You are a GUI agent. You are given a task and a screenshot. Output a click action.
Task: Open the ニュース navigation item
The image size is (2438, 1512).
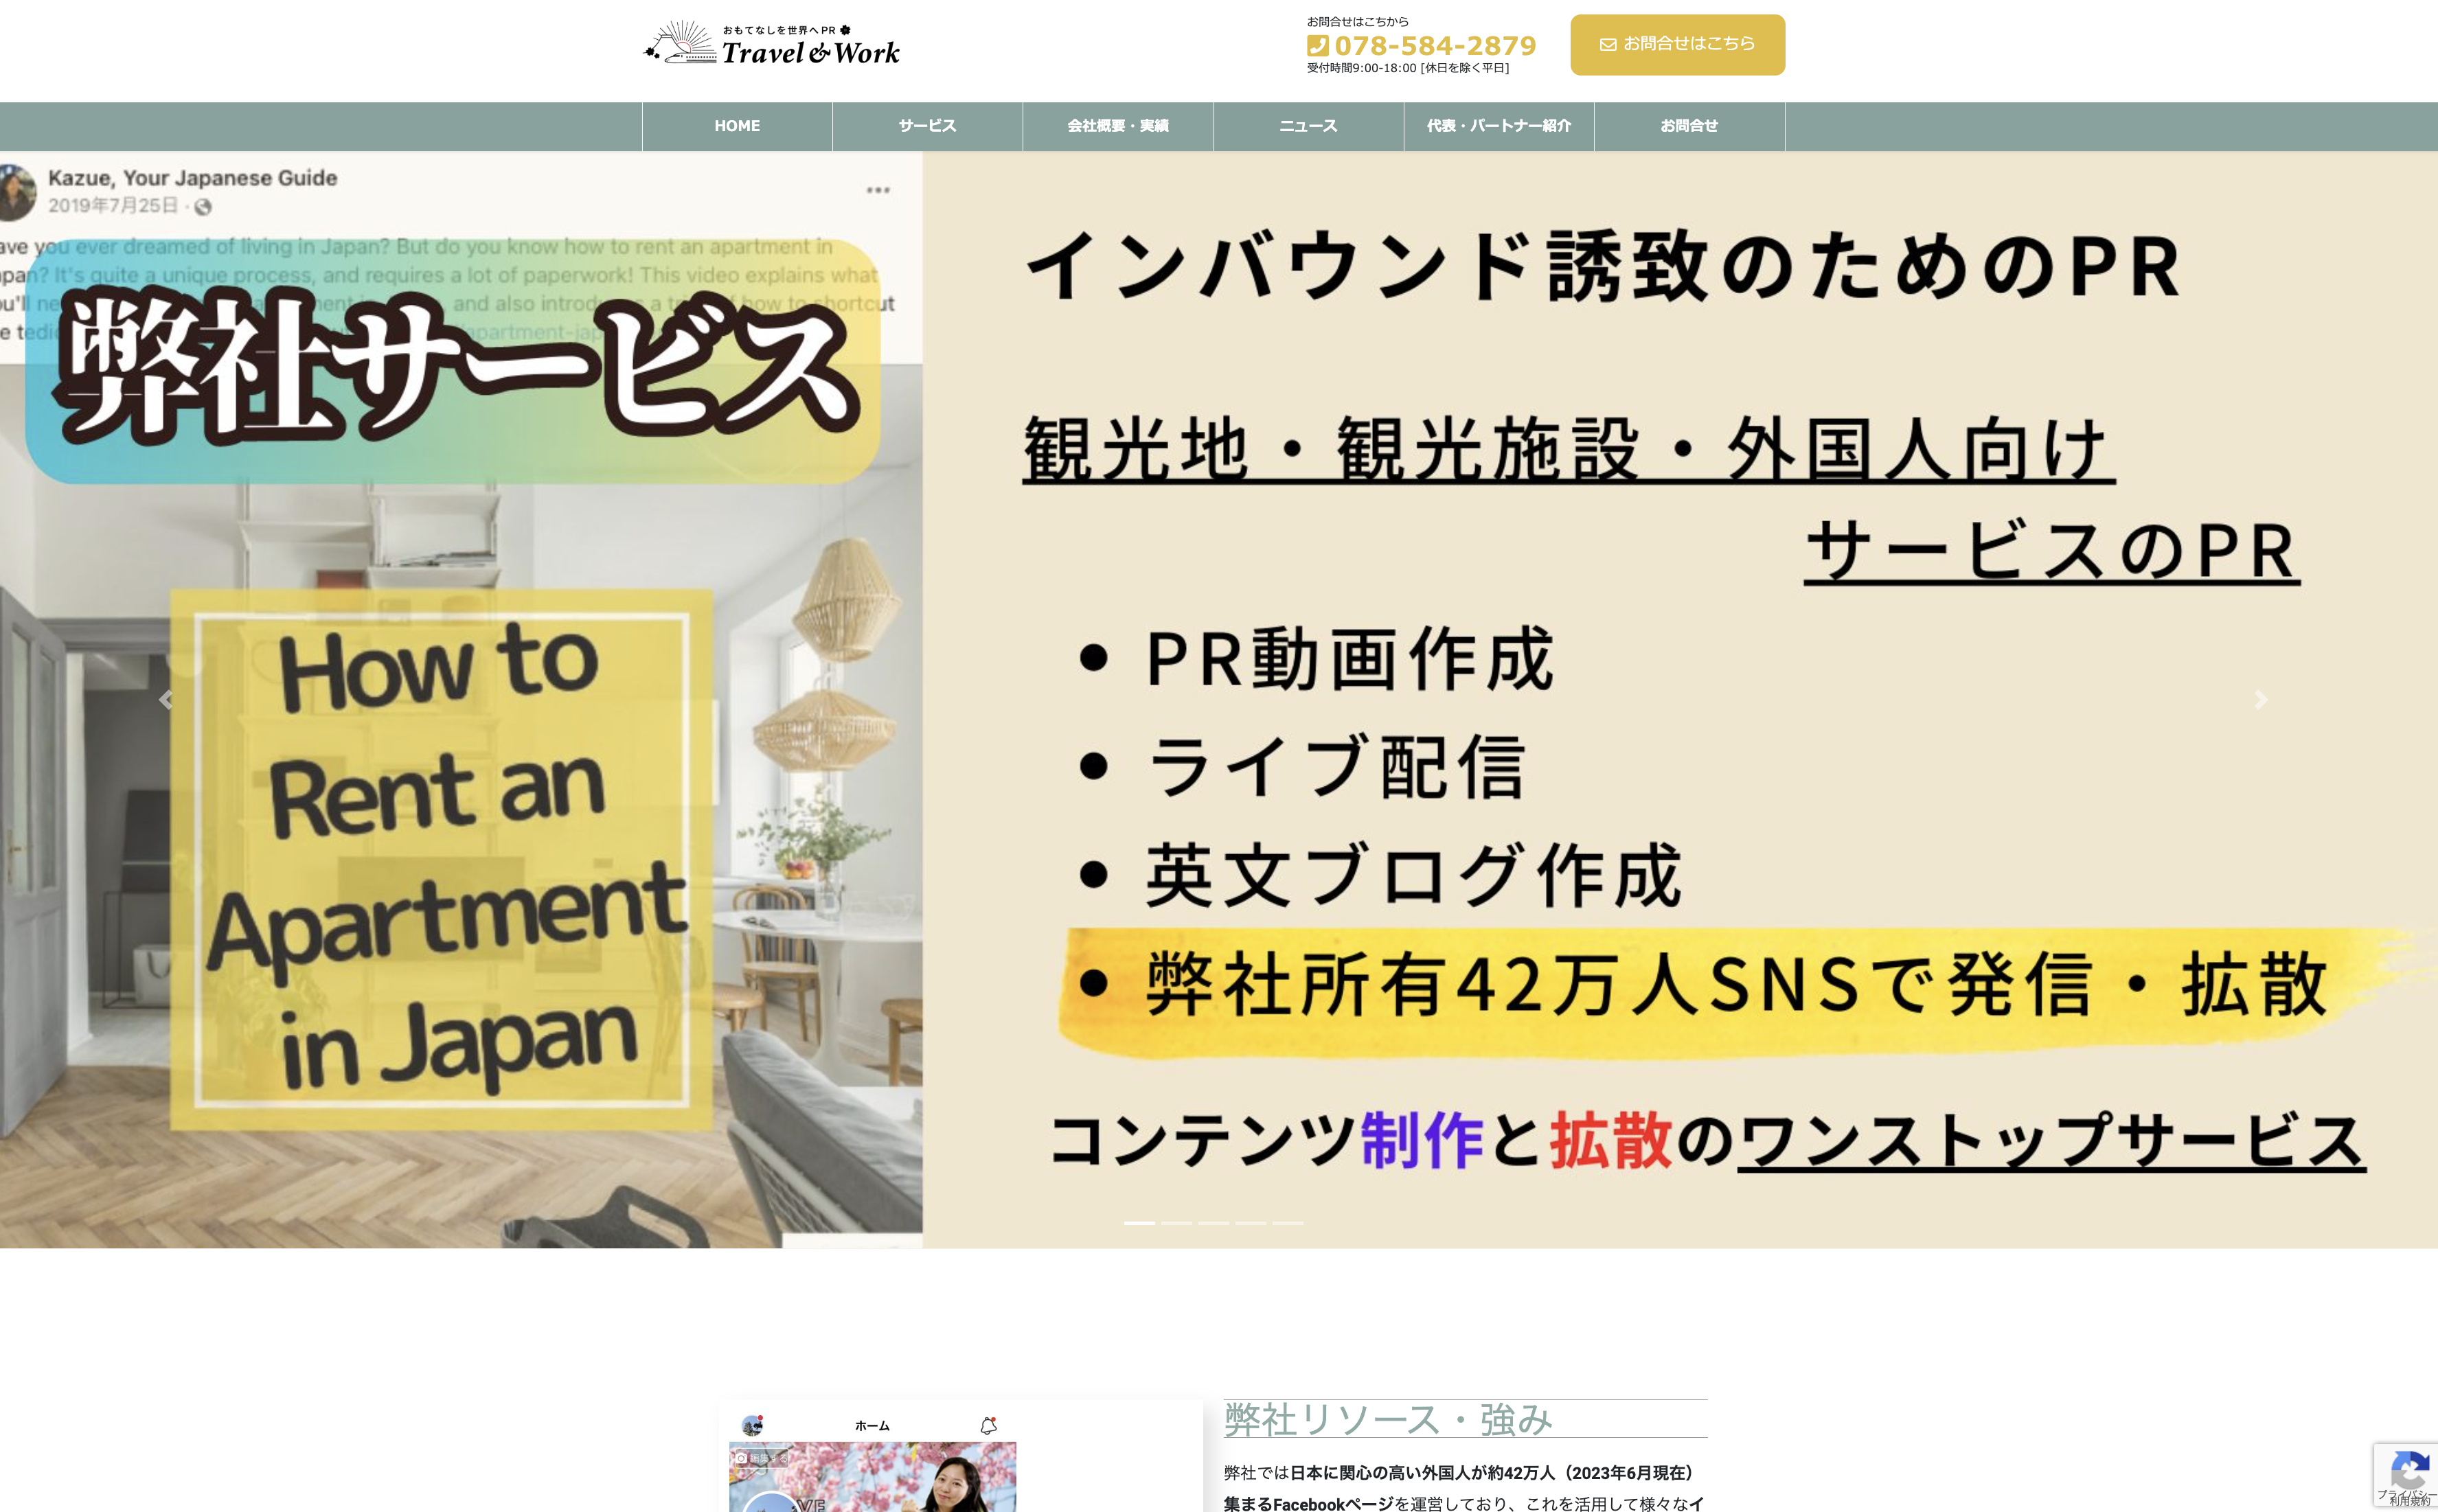1308,126
